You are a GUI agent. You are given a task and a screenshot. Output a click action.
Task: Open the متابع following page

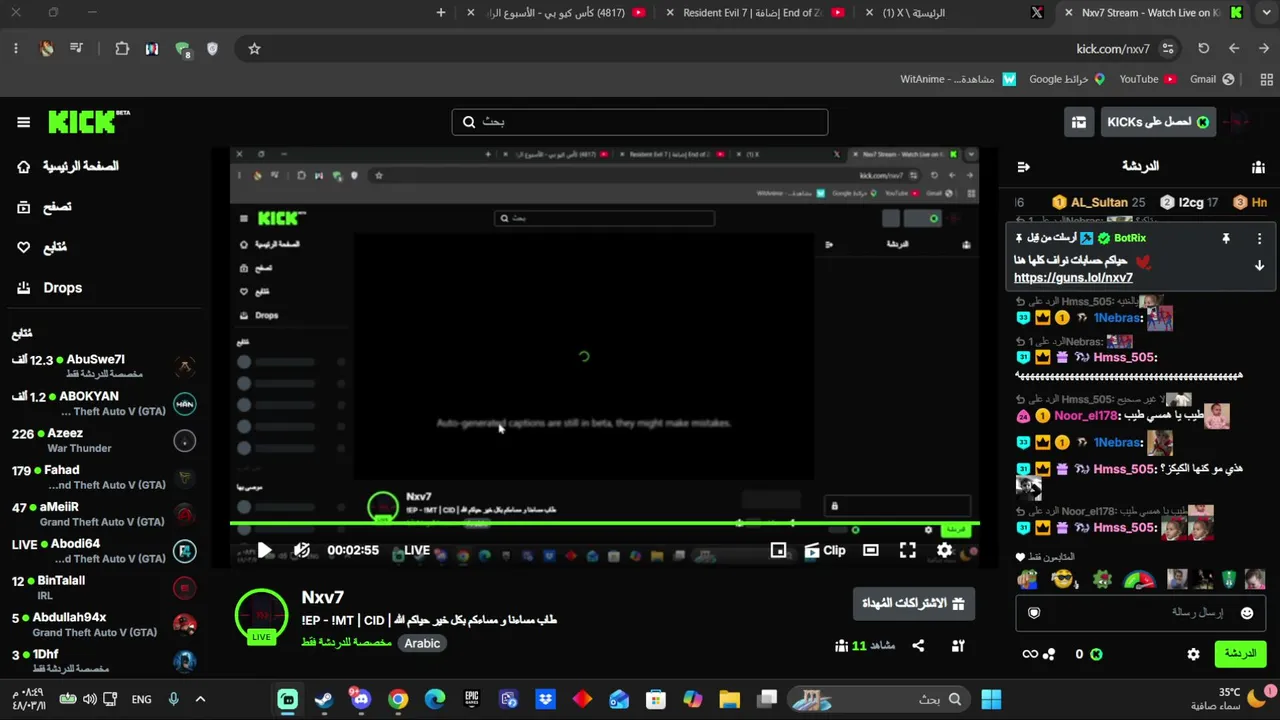point(55,247)
